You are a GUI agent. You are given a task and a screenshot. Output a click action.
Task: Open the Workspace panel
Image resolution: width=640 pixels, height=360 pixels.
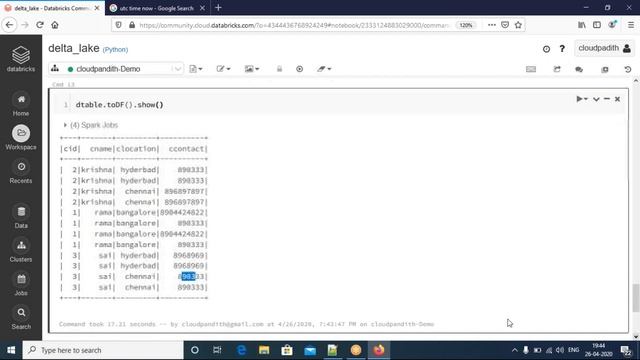(x=21, y=138)
